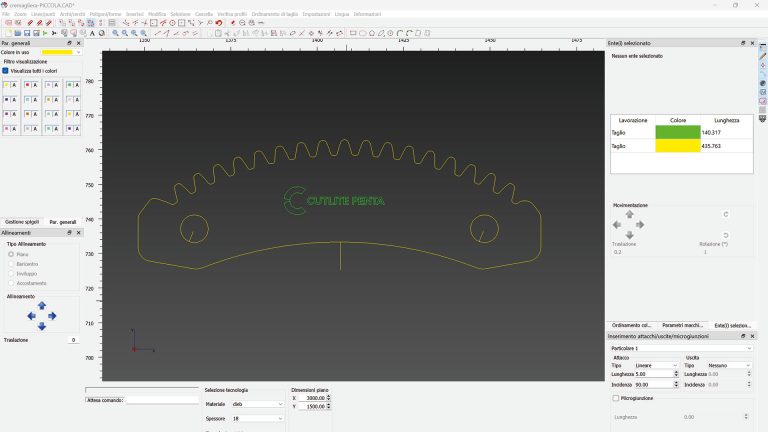Expand the Particolare 1 dropdown
Image resolution: width=768 pixels, height=432 pixels.
point(681,348)
